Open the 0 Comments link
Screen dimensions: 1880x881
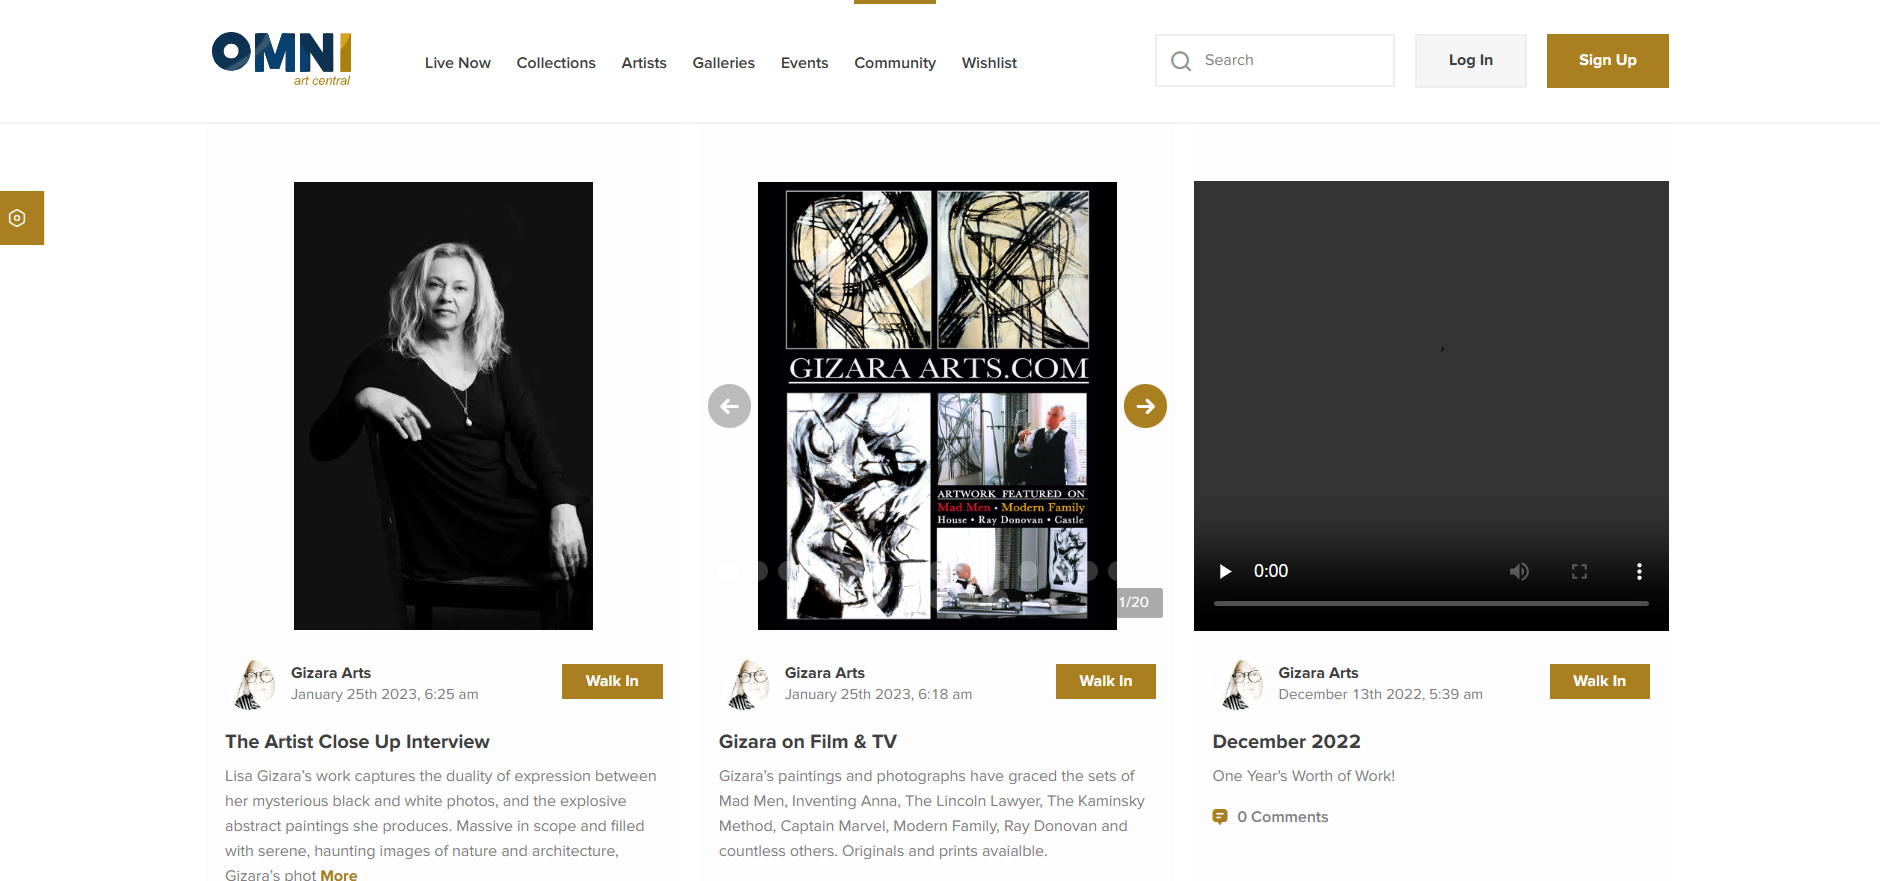click(1283, 817)
